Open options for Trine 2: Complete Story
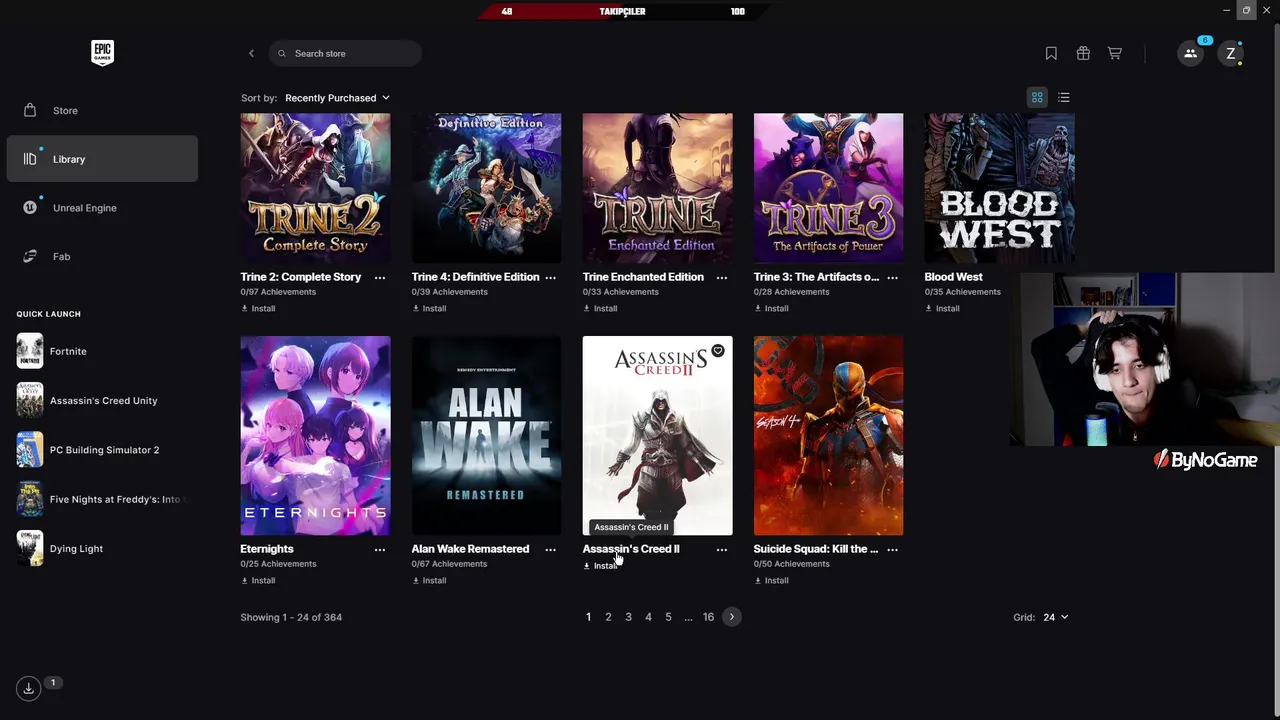Image resolution: width=1280 pixels, height=720 pixels. click(380, 277)
